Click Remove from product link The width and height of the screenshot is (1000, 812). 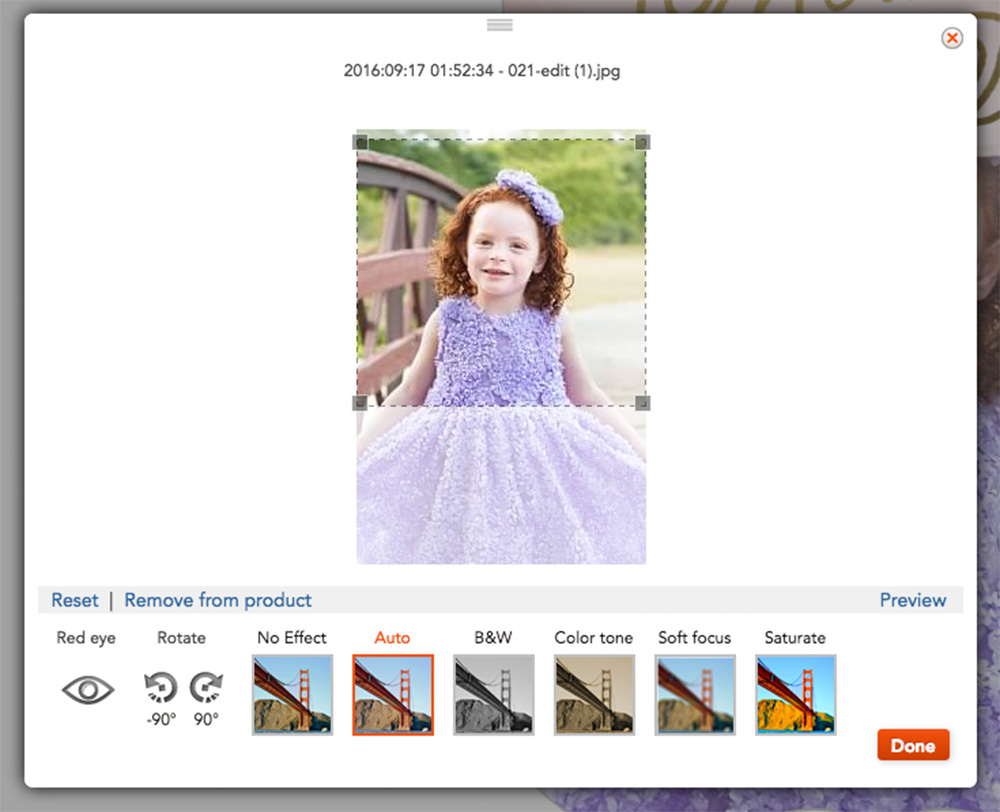point(217,600)
